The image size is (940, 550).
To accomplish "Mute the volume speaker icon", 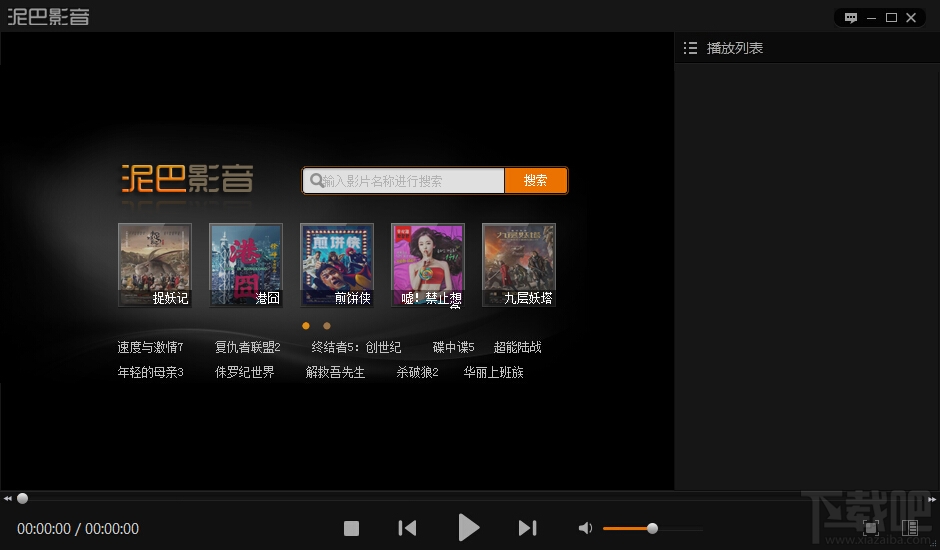I will pyautogui.click(x=585, y=528).
